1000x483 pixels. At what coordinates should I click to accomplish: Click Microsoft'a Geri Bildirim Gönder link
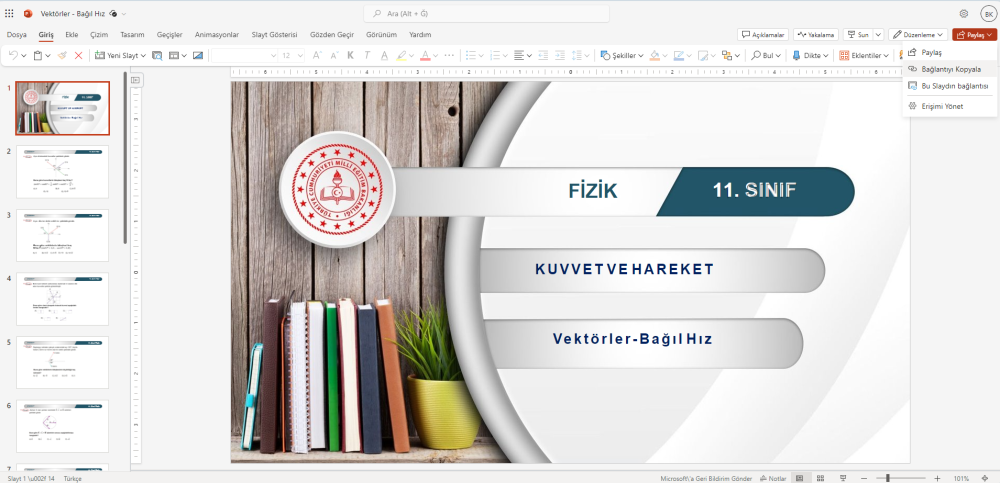(x=707, y=478)
